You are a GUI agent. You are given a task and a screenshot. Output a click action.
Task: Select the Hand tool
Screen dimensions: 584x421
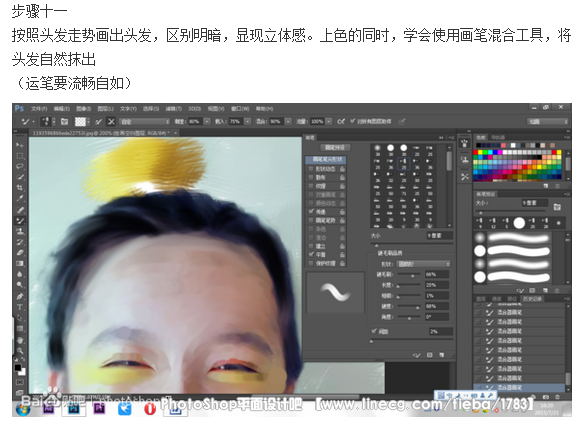coord(20,340)
